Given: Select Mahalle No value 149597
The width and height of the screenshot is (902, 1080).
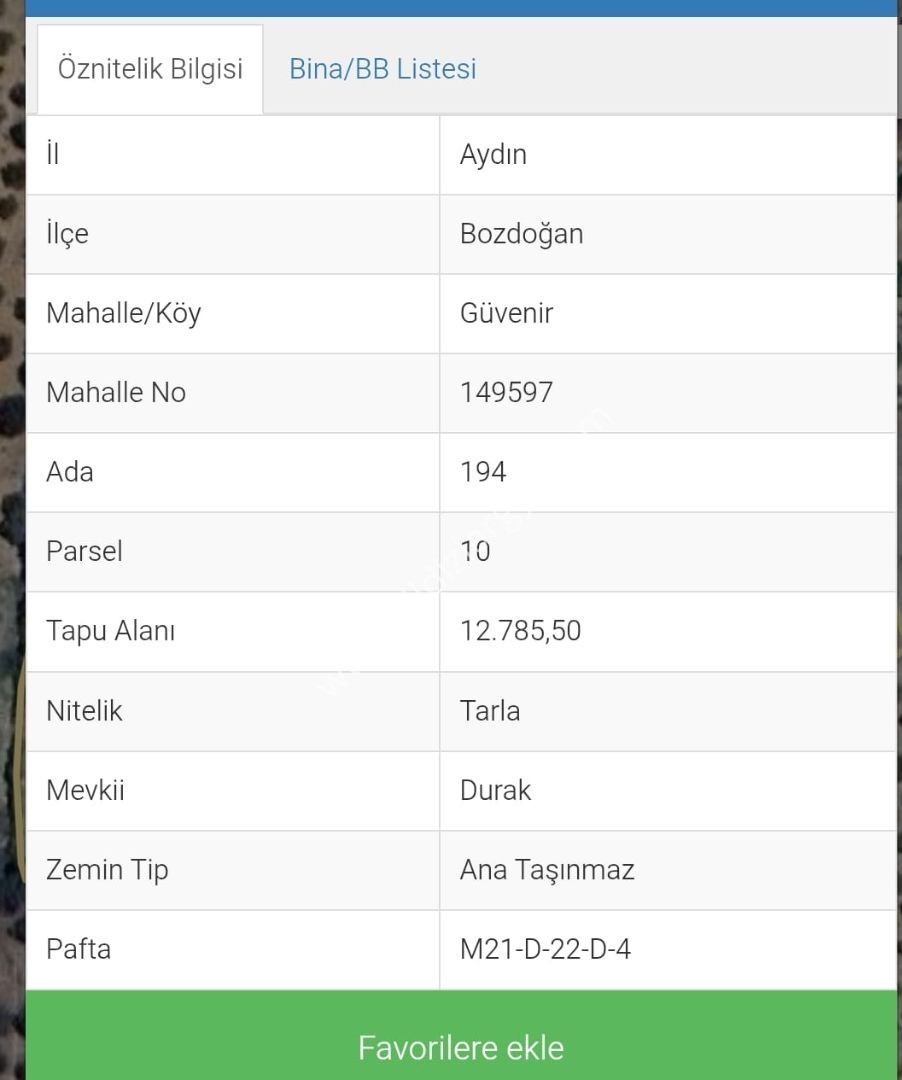Looking at the screenshot, I should 506,393.
